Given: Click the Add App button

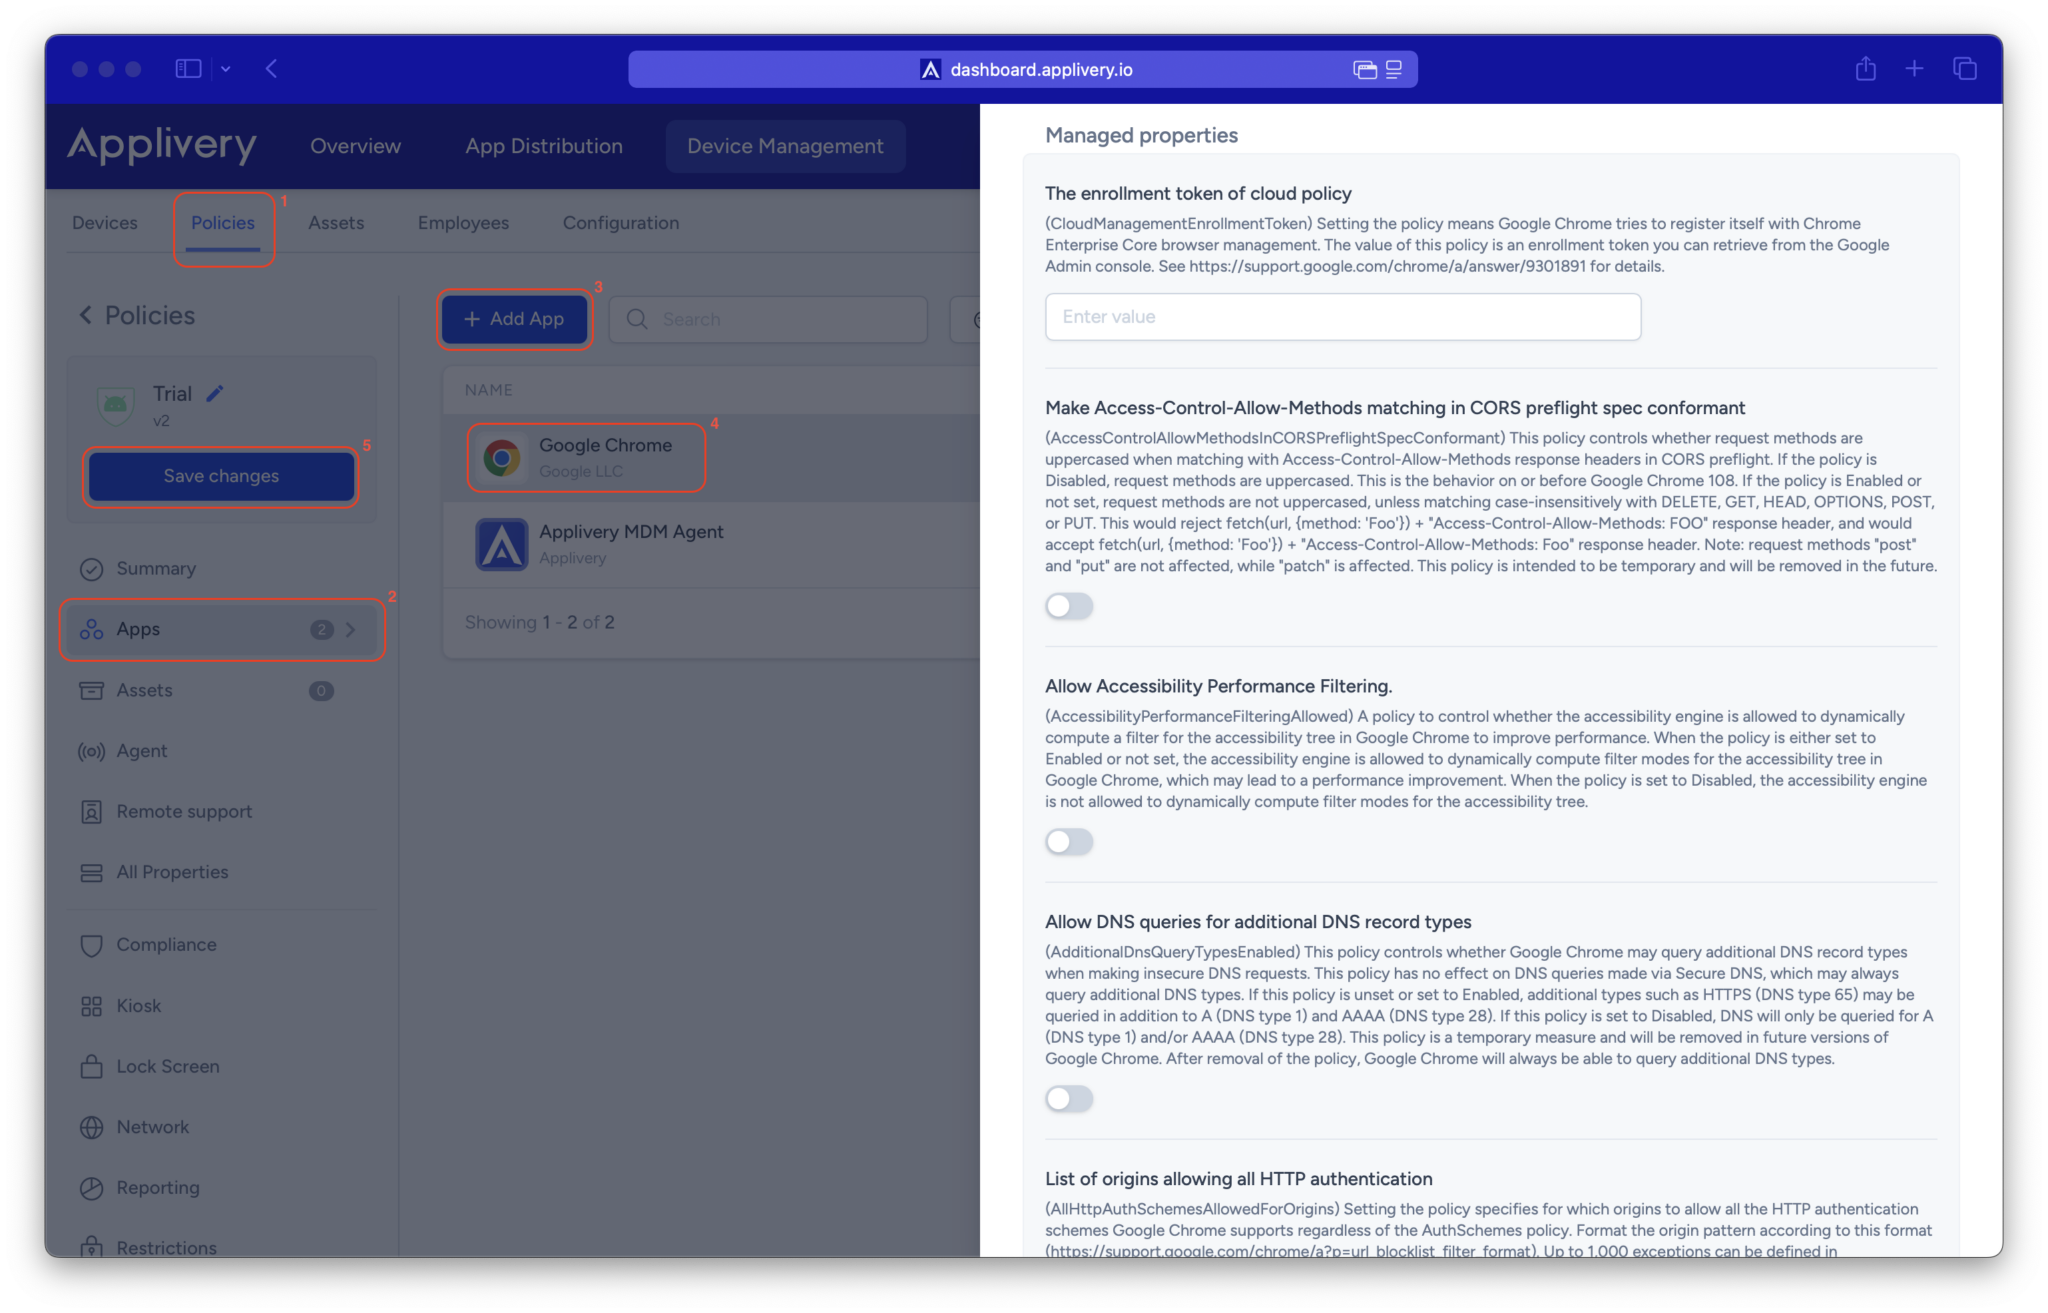Looking at the screenshot, I should click(514, 318).
